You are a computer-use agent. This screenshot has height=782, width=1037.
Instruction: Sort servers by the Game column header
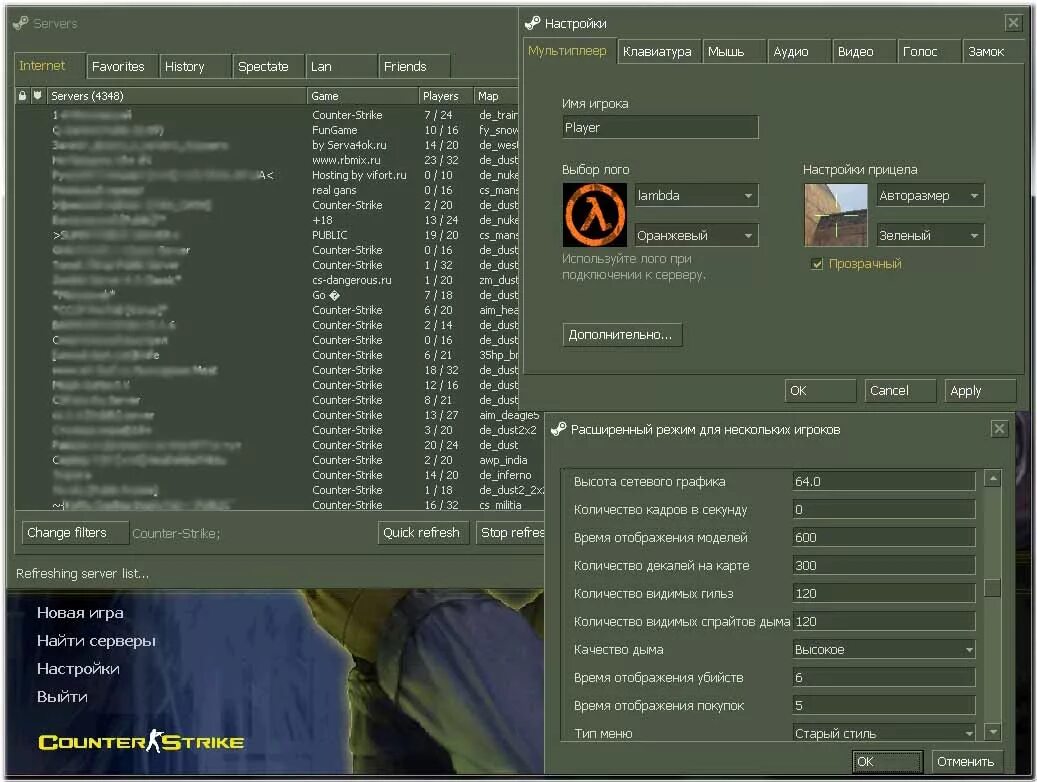[362, 96]
